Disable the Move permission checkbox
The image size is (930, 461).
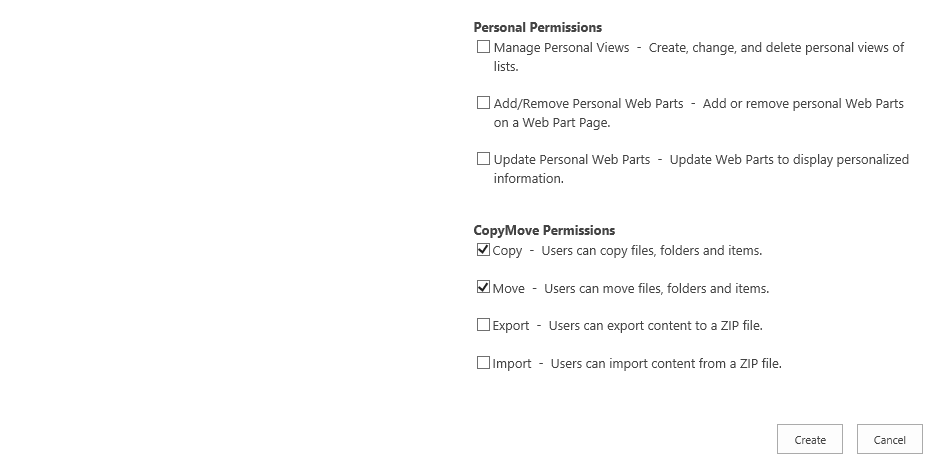tap(484, 288)
